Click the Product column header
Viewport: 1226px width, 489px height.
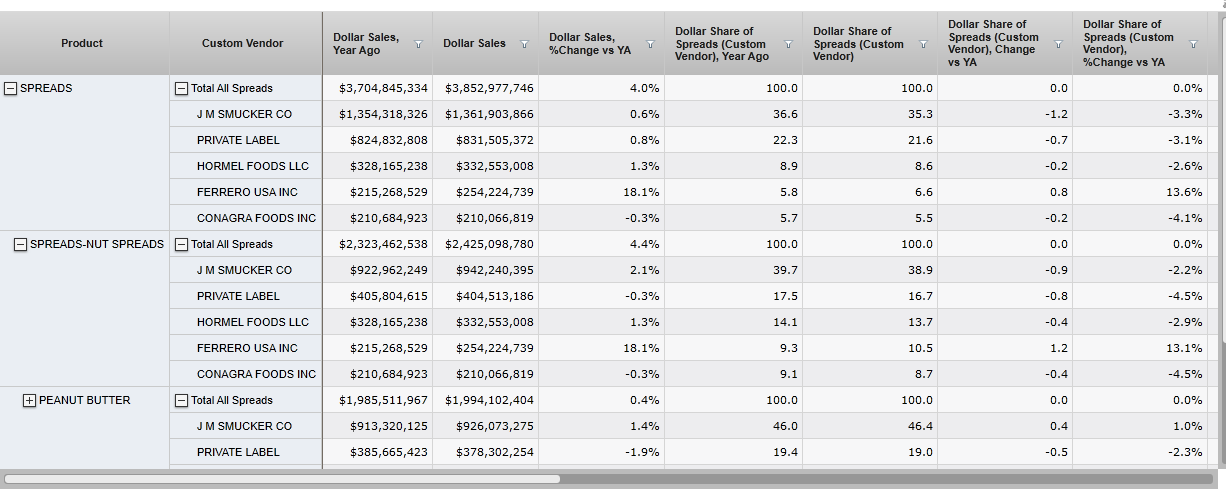(x=82, y=43)
